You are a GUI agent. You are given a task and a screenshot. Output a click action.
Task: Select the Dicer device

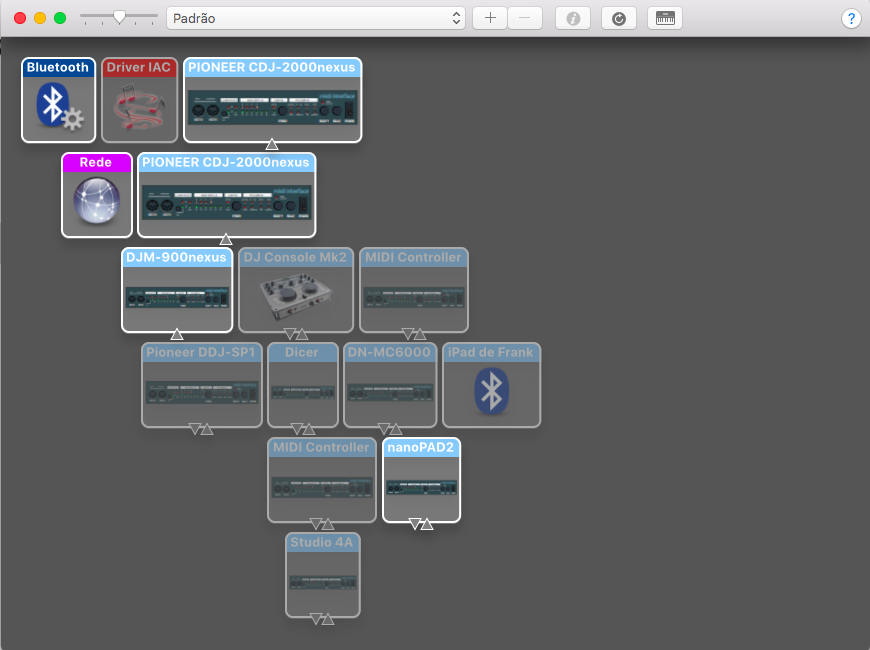point(303,385)
